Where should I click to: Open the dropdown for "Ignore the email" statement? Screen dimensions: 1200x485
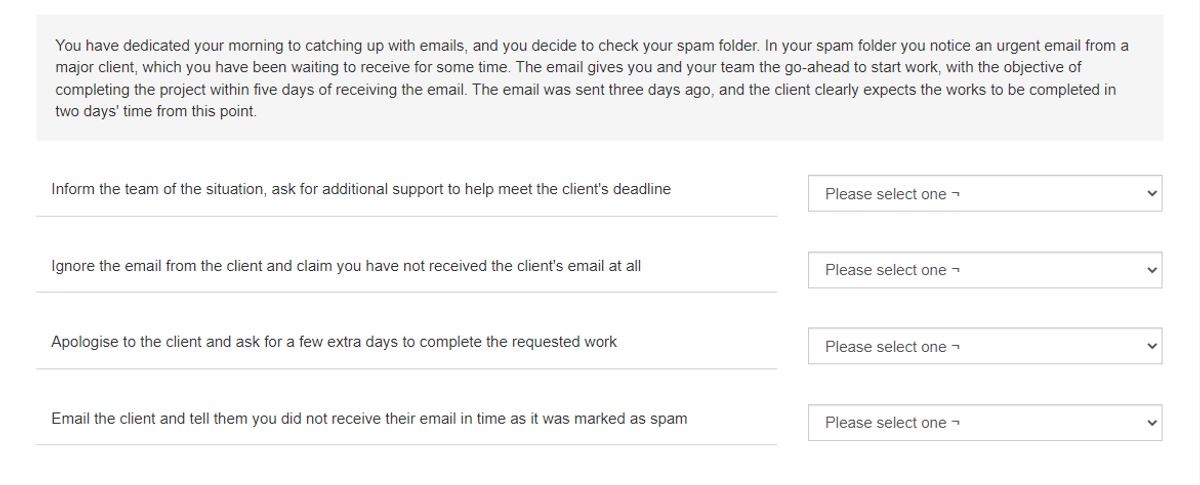coord(984,270)
